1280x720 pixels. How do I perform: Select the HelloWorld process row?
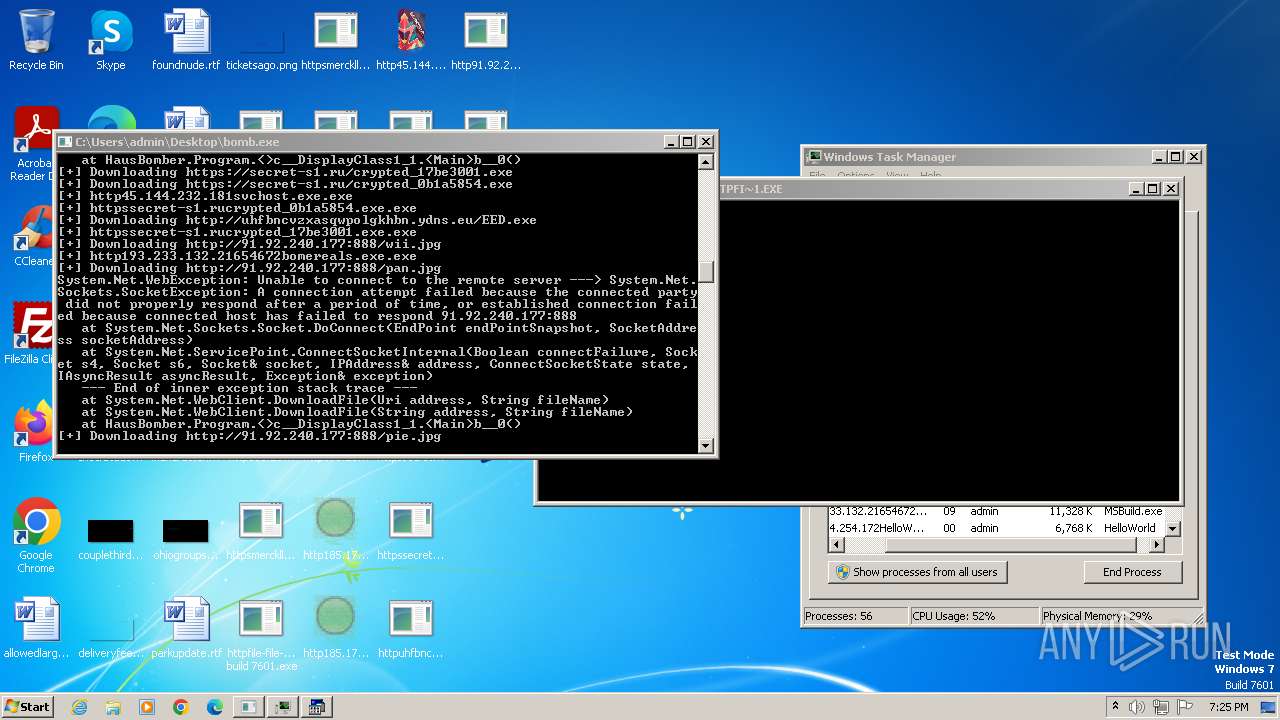coord(997,528)
